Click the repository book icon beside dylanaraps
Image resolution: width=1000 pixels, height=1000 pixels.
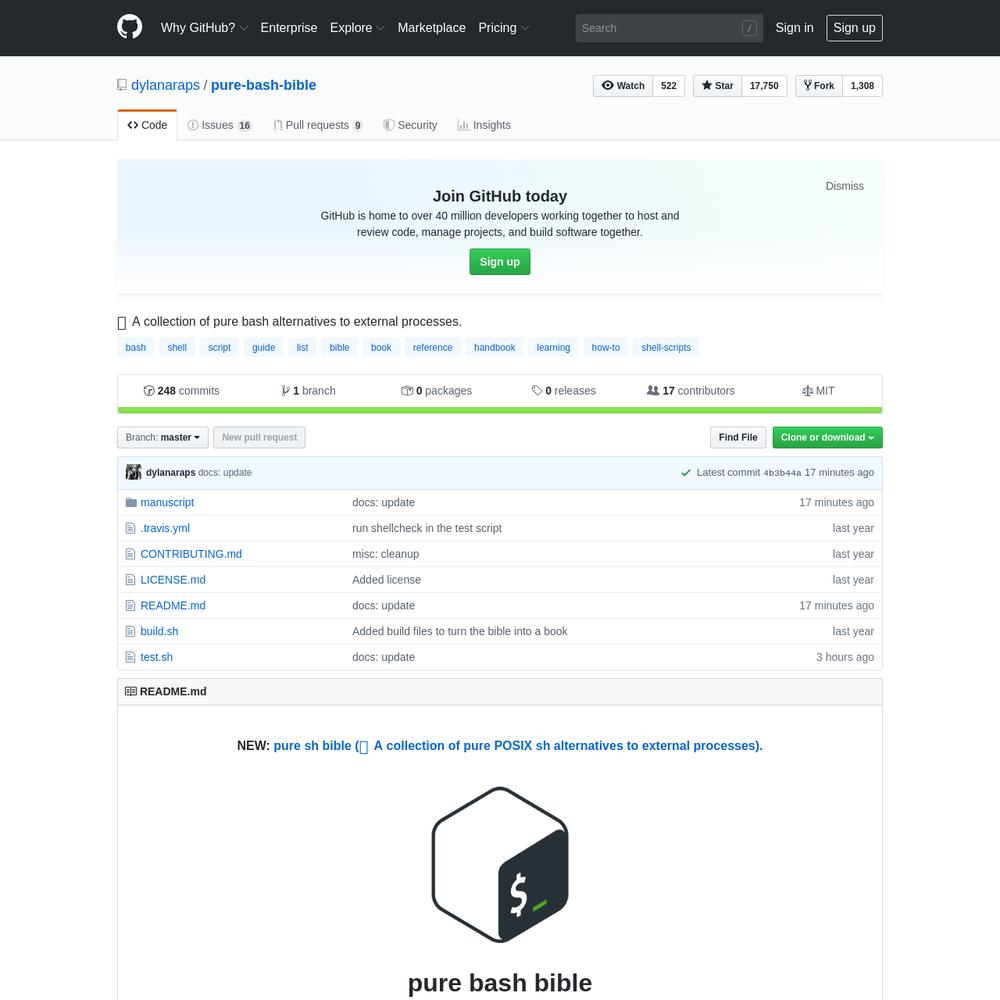(122, 85)
